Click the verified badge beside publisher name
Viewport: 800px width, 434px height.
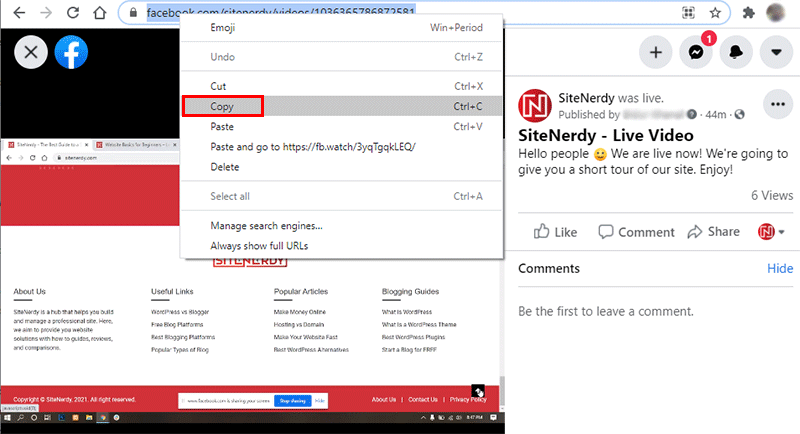[692, 115]
